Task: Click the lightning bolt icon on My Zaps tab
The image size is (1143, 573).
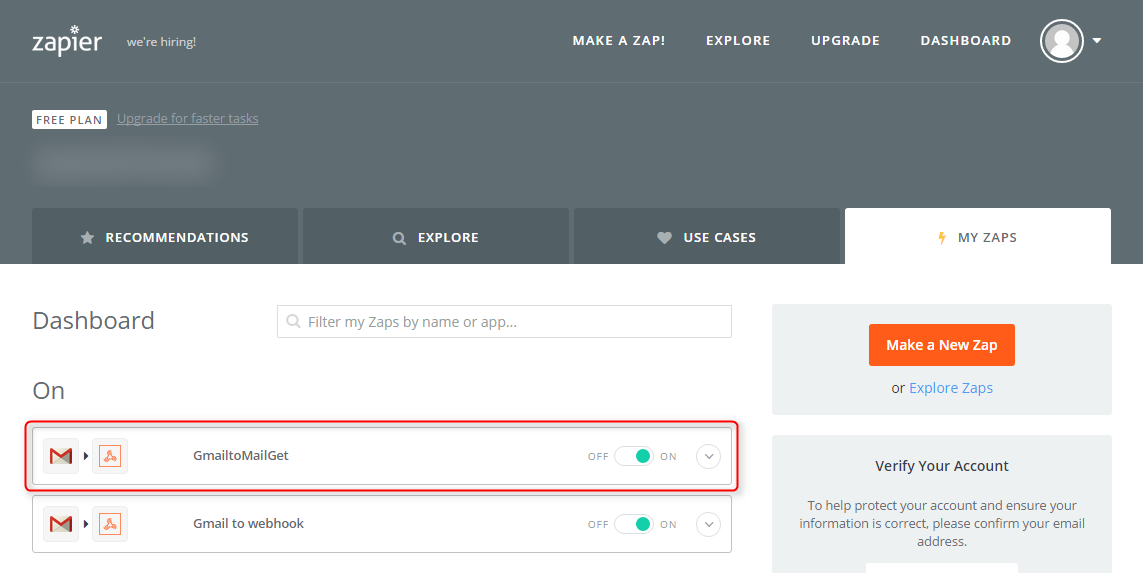Action: (x=942, y=238)
